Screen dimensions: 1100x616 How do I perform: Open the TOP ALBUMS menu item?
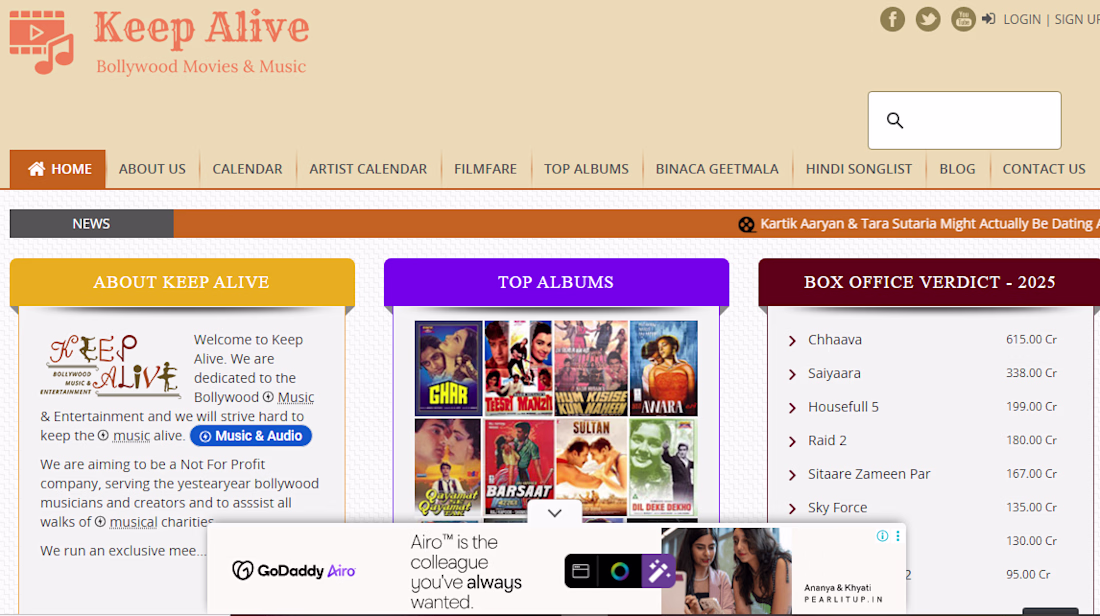tap(586, 169)
